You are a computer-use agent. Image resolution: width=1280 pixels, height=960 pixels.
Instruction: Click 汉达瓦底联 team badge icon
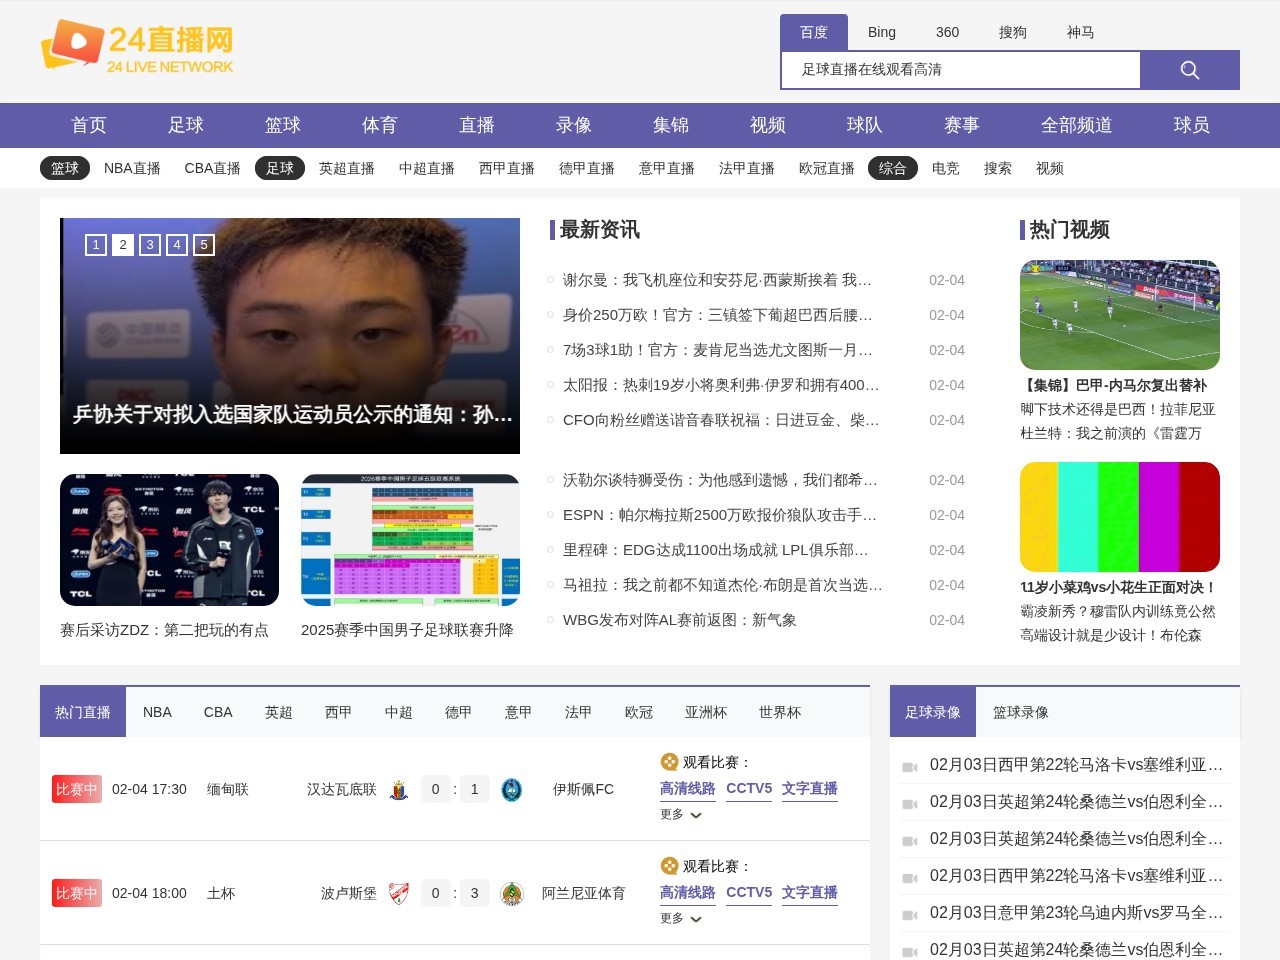tap(399, 790)
